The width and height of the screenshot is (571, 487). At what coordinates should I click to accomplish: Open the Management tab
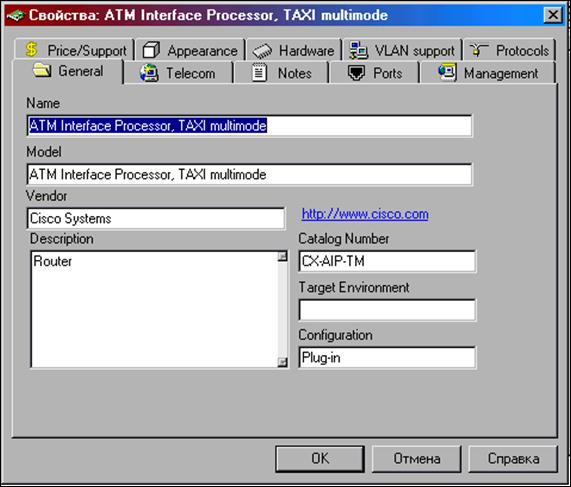click(488, 72)
